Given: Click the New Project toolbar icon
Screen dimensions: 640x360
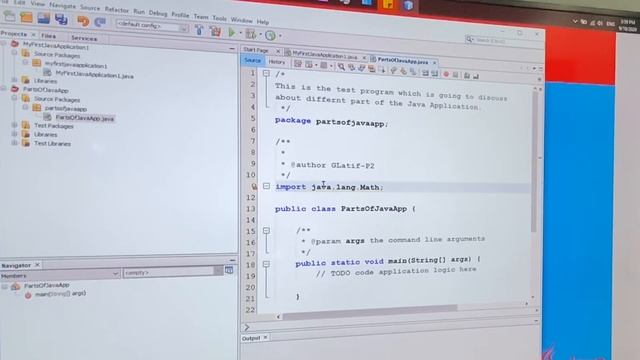Looking at the screenshot, I should point(26,18).
